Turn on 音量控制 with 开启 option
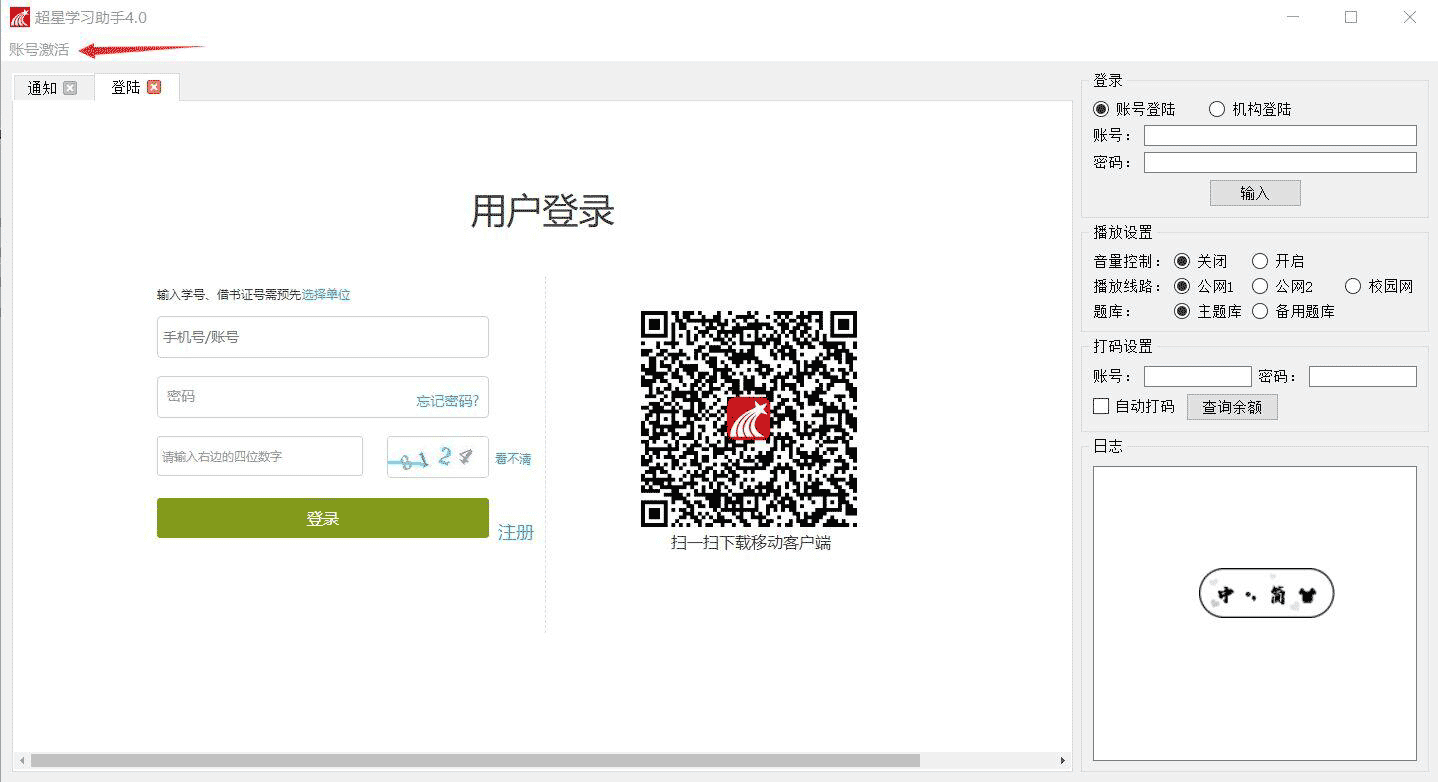The image size is (1438, 782). coord(1260,261)
